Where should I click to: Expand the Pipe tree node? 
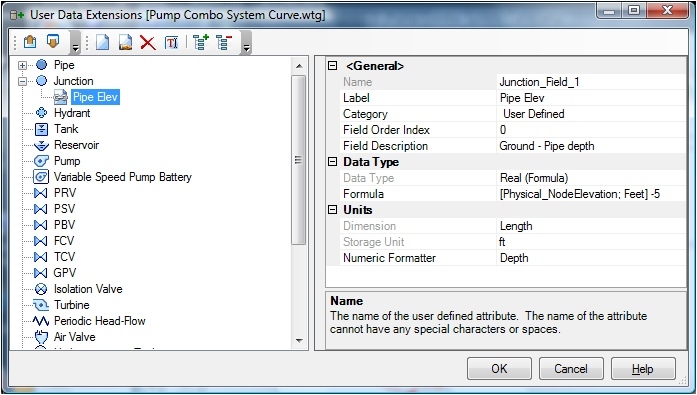(22, 66)
